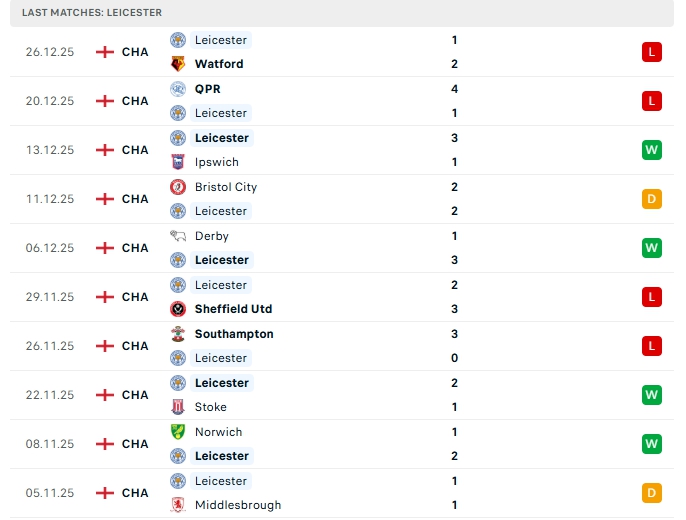Click the Southampton club crest icon
This screenshot has height=520, width=686.
point(178,334)
